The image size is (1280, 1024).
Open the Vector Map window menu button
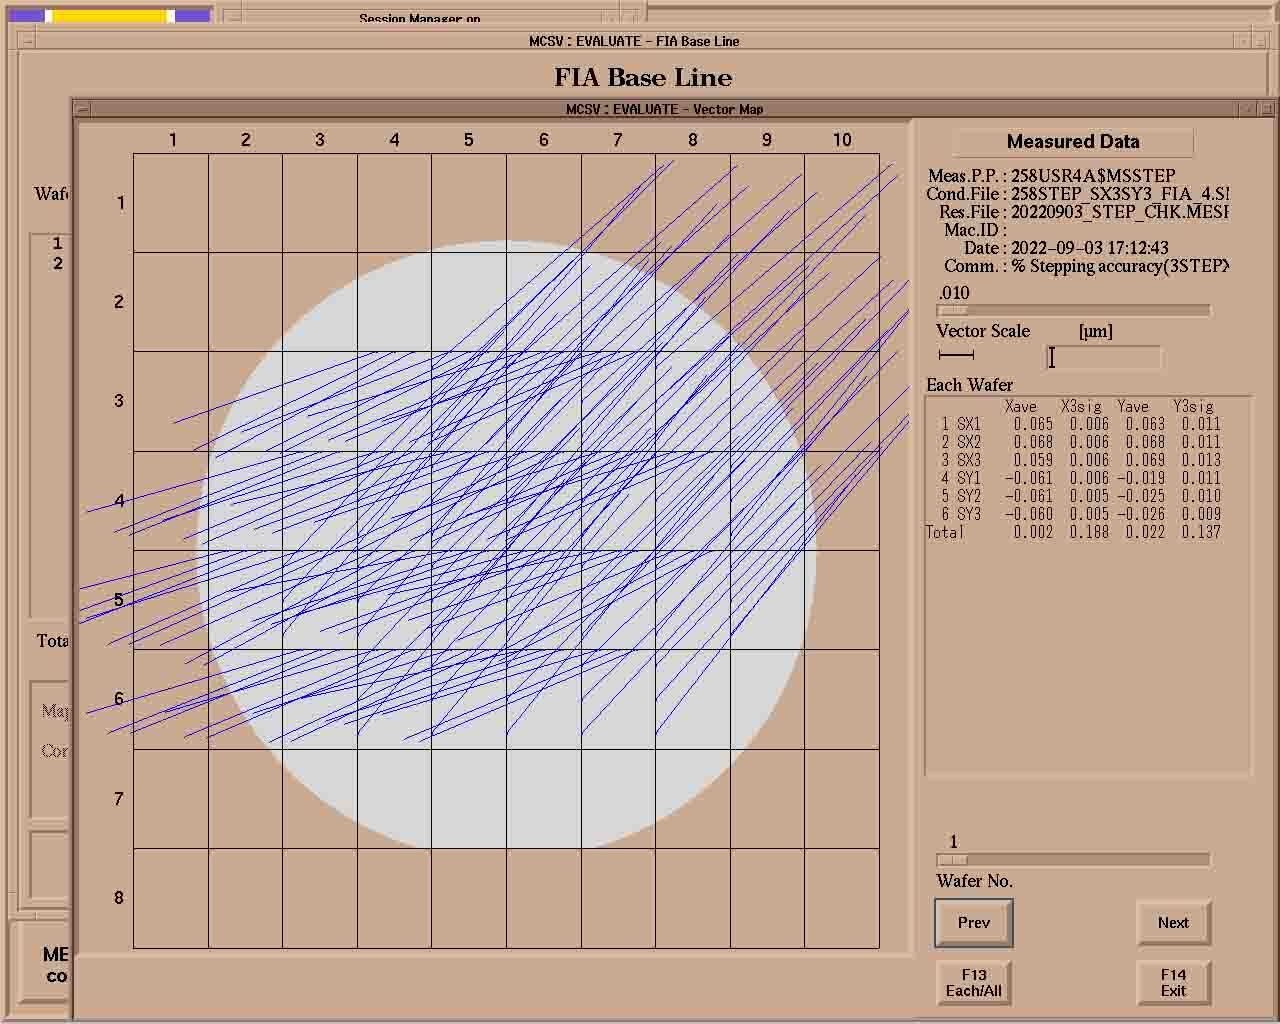click(84, 109)
